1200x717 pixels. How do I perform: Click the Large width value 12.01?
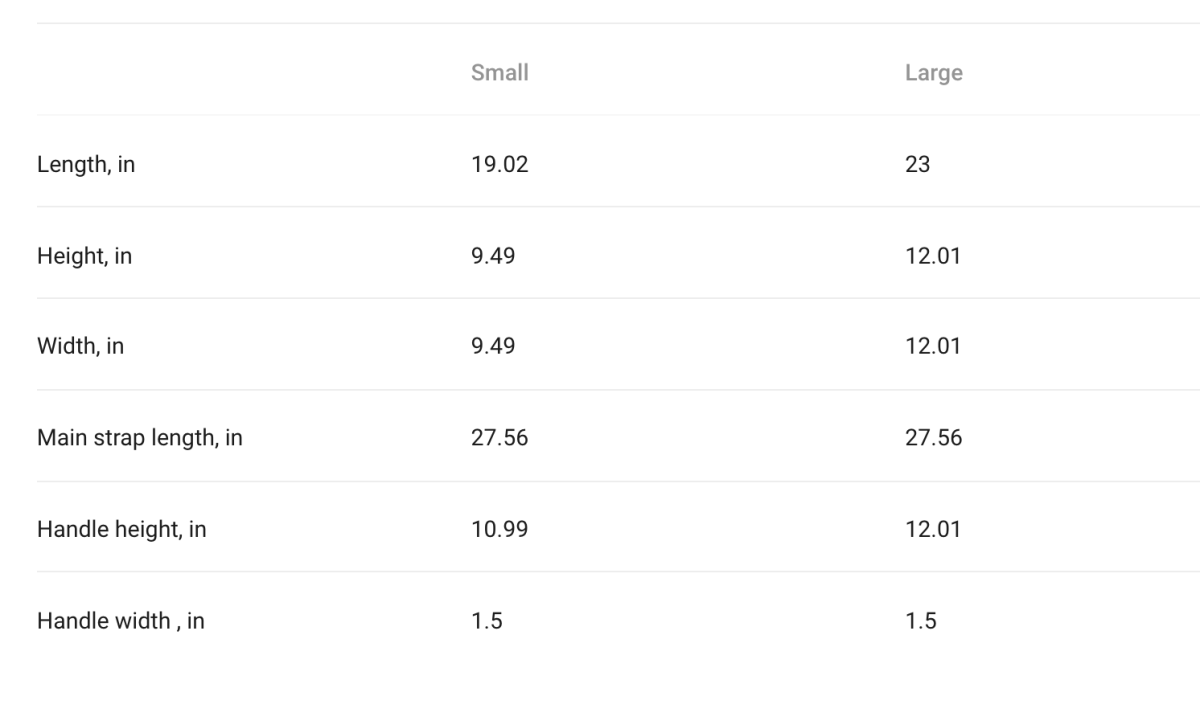[932, 347]
